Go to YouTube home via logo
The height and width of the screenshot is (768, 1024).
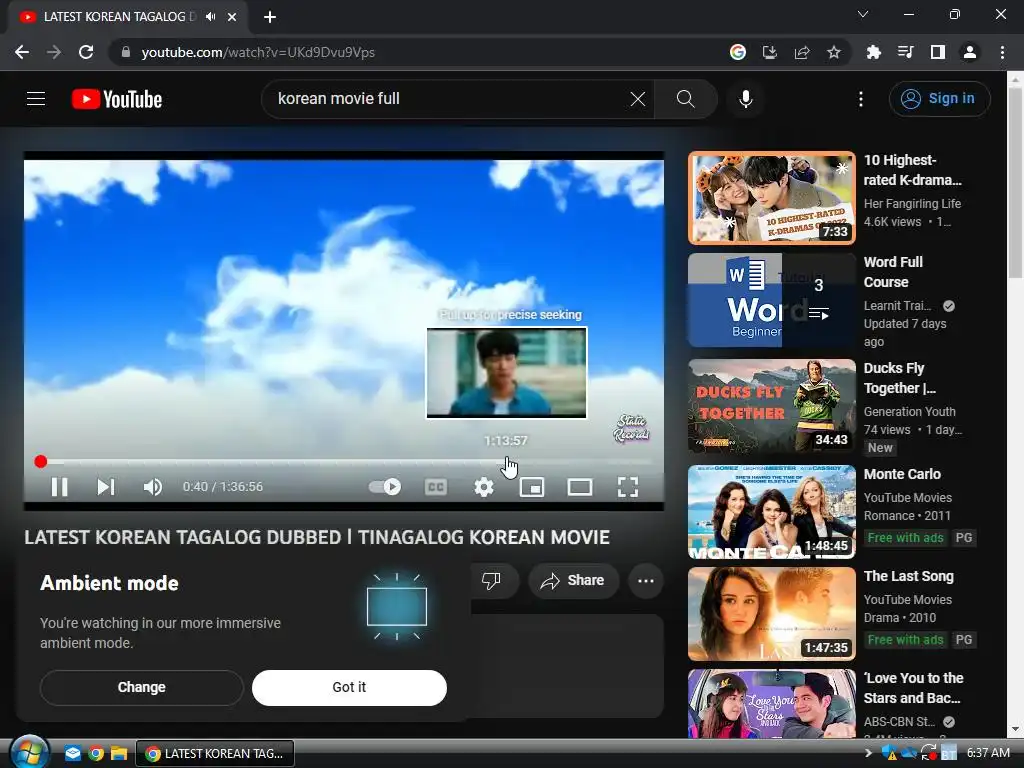(x=117, y=99)
